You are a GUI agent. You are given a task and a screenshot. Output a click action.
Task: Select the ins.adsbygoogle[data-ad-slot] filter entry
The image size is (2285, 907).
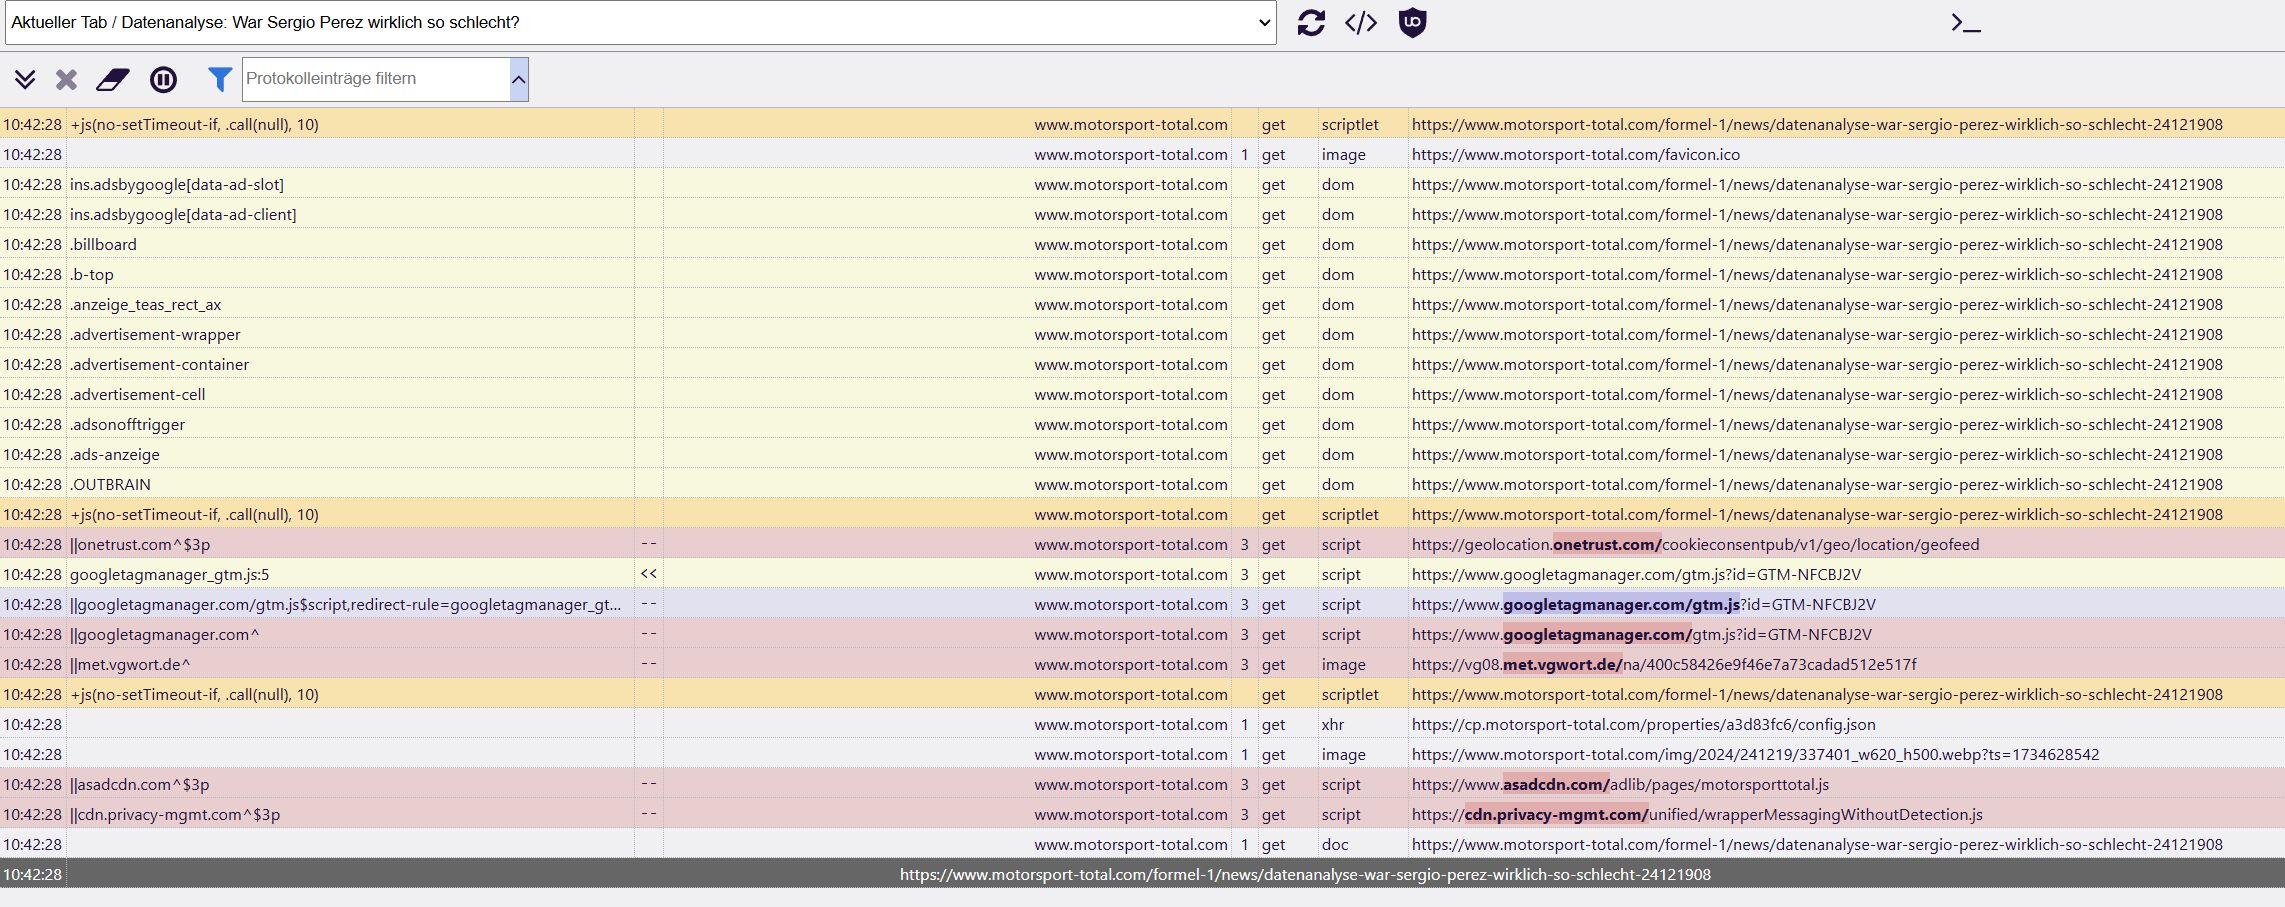tap(177, 184)
